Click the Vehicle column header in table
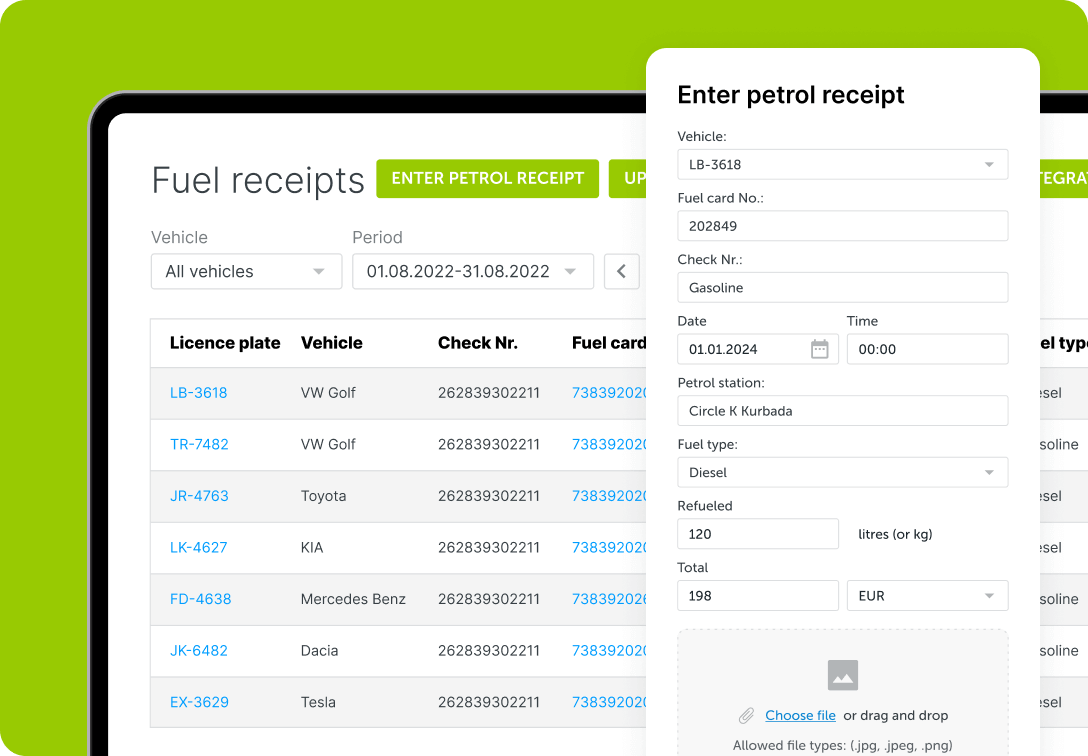The image size is (1088, 756). click(332, 343)
